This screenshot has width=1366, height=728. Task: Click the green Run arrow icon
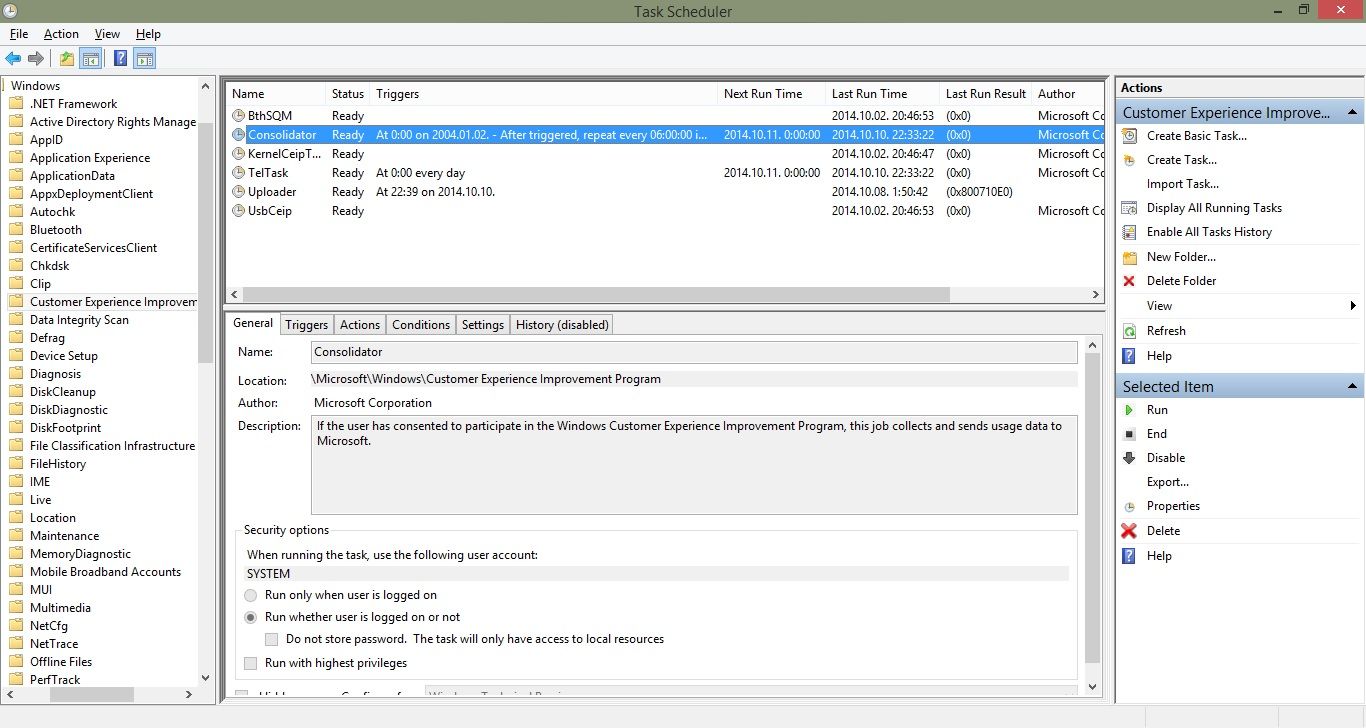(1130, 410)
